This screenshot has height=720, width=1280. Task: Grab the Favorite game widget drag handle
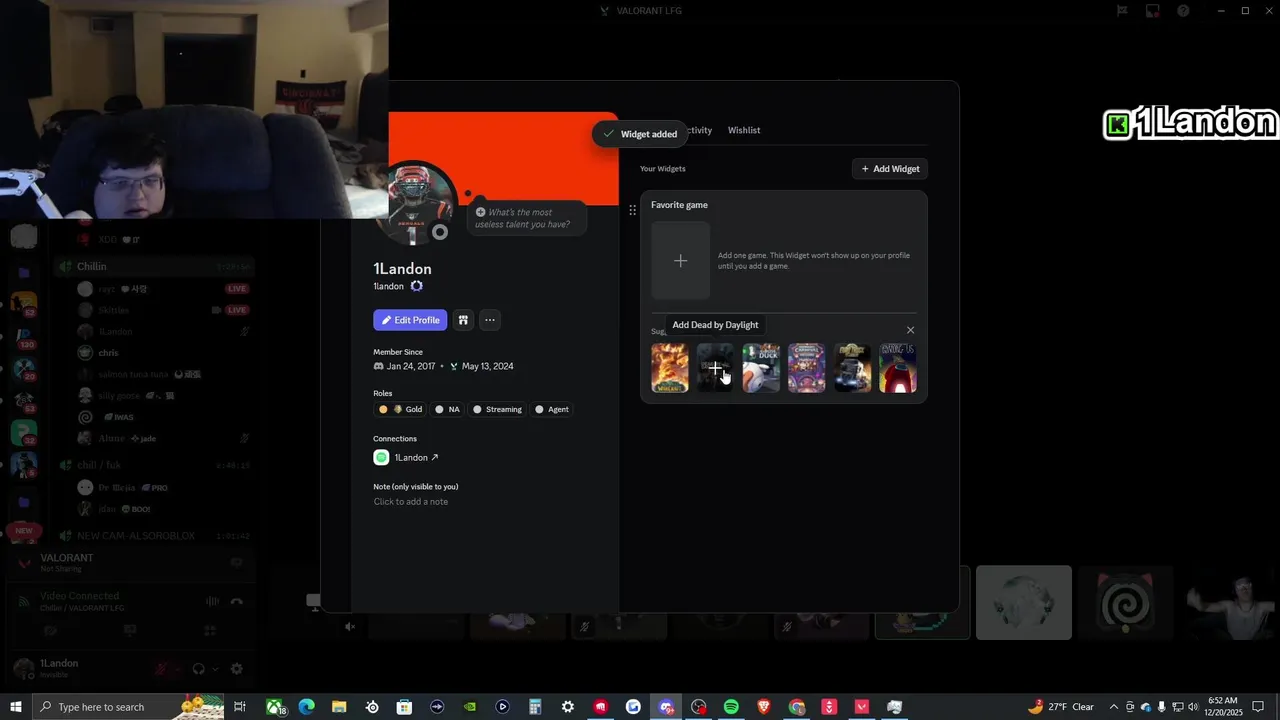[x=632, y=210]
